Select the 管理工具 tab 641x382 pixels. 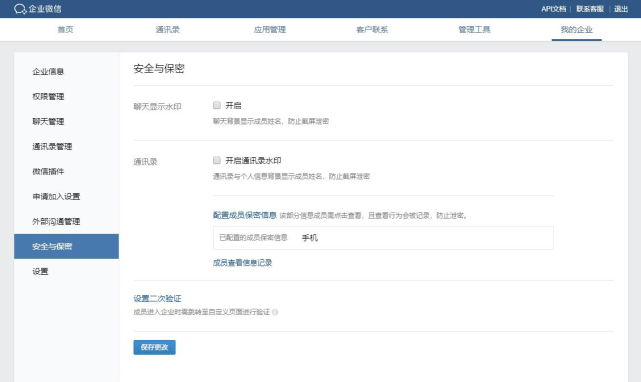(x=474, y=29)
